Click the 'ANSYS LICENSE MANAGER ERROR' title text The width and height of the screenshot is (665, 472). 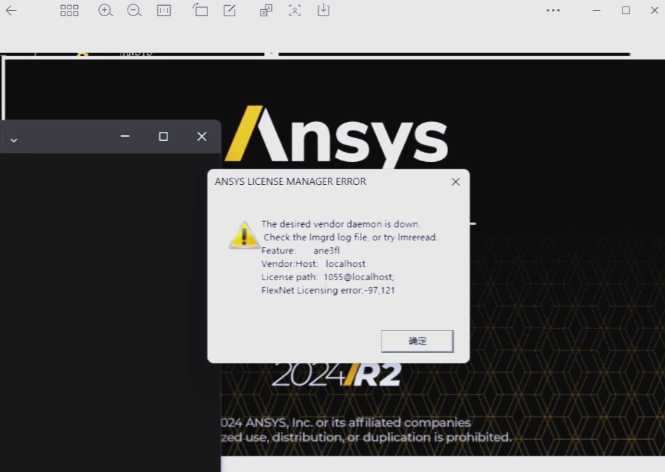point(291,182)
